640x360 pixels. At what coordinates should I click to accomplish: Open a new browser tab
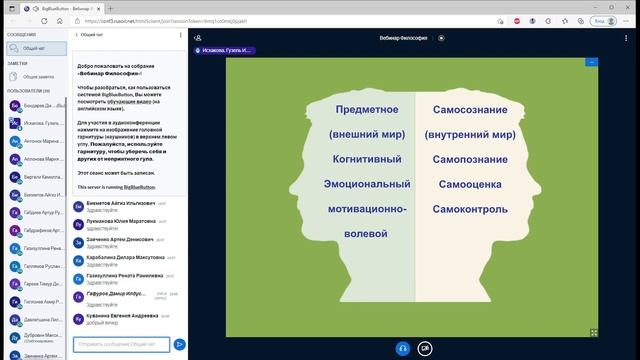[x=111, y=9]
